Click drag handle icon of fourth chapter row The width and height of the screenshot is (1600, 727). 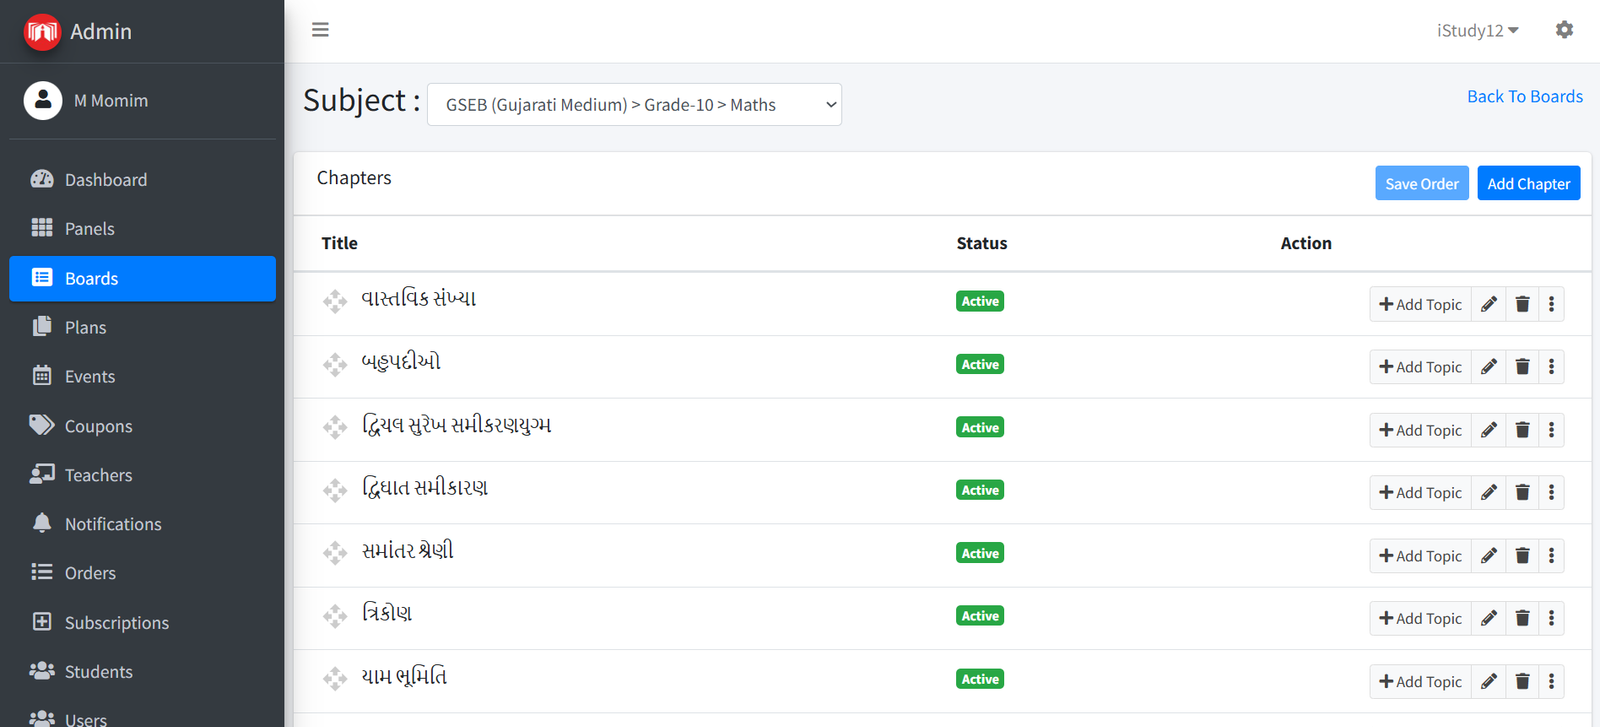[x=335, y=490]
